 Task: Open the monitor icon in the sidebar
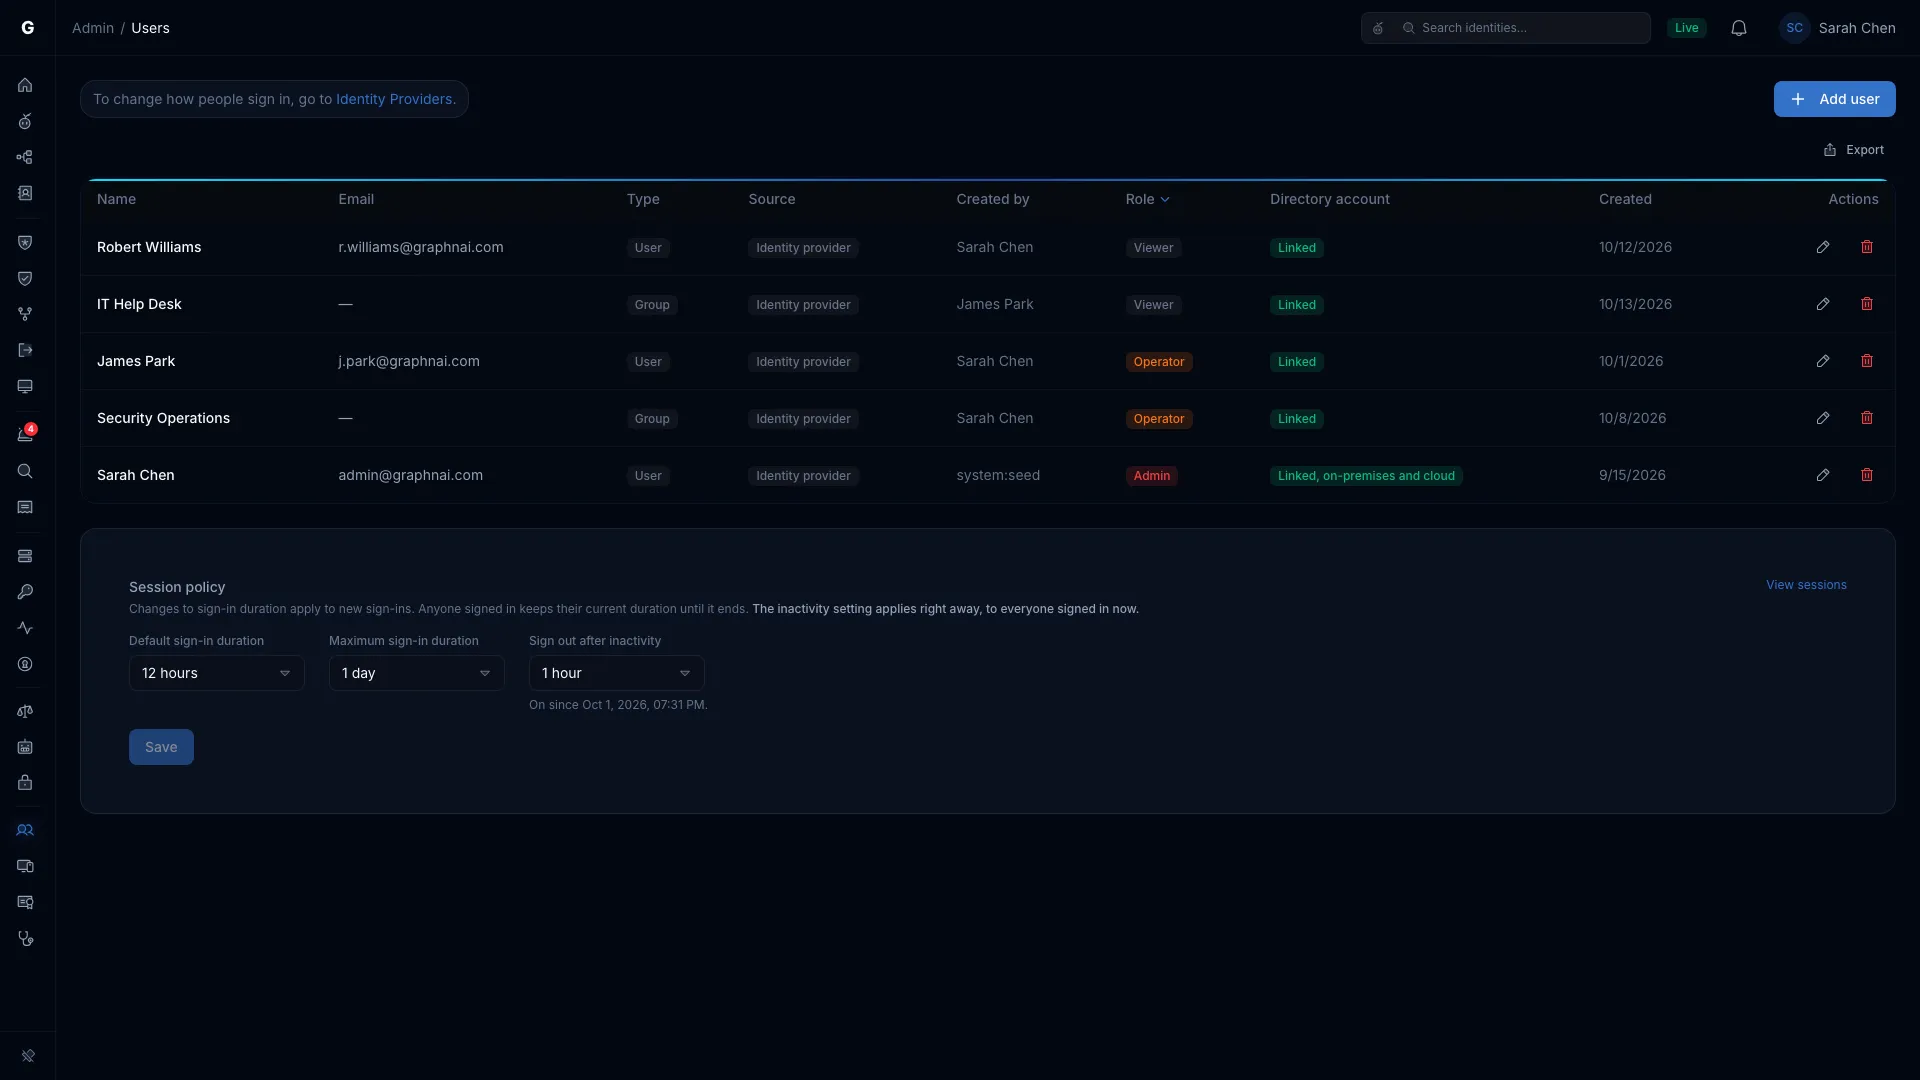25,386
